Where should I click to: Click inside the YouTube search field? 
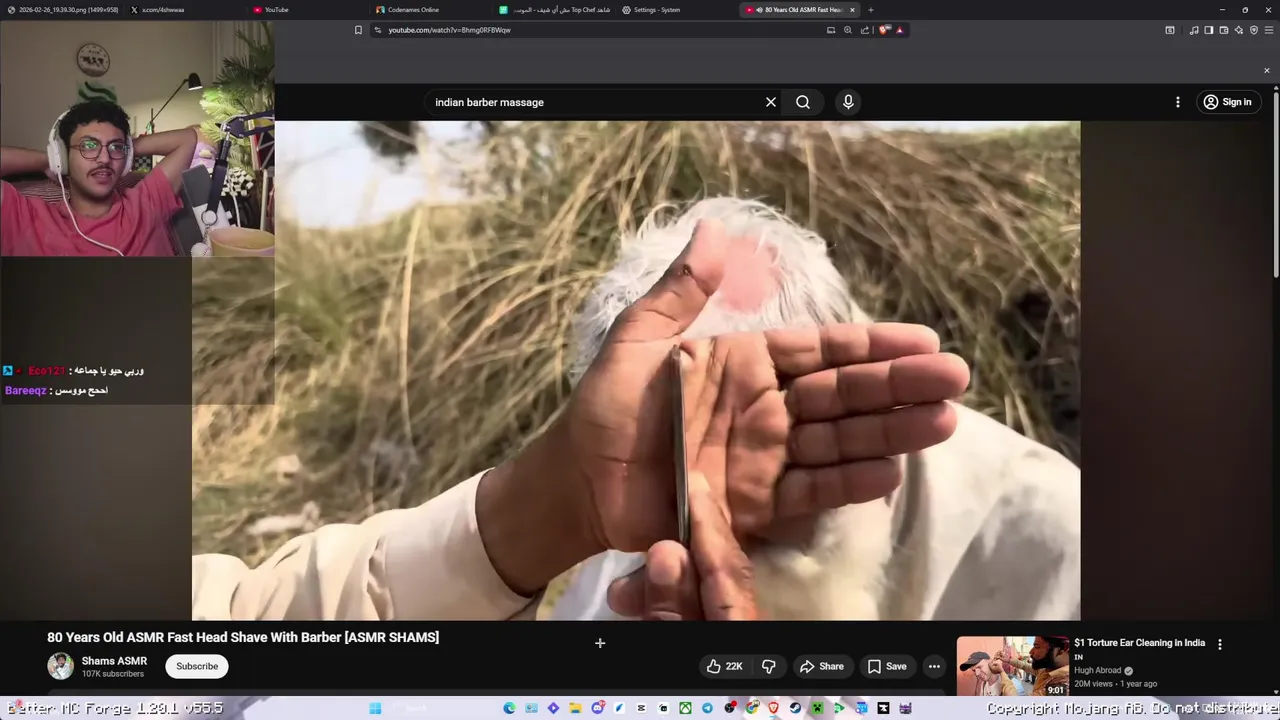595,102
